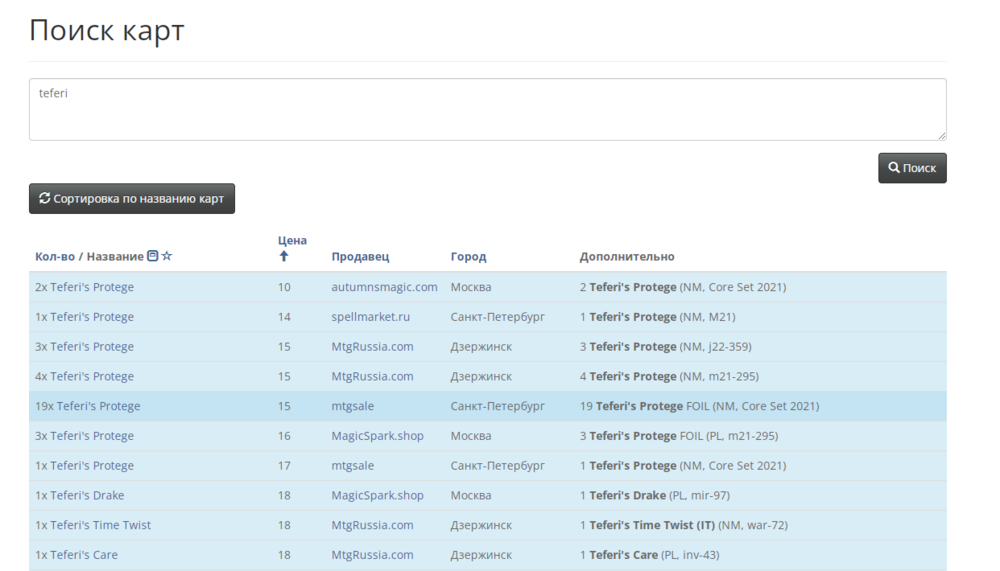Click the star icon in the name header
The height and width of the screenshot is (571, 1000).
click(167, 257)
